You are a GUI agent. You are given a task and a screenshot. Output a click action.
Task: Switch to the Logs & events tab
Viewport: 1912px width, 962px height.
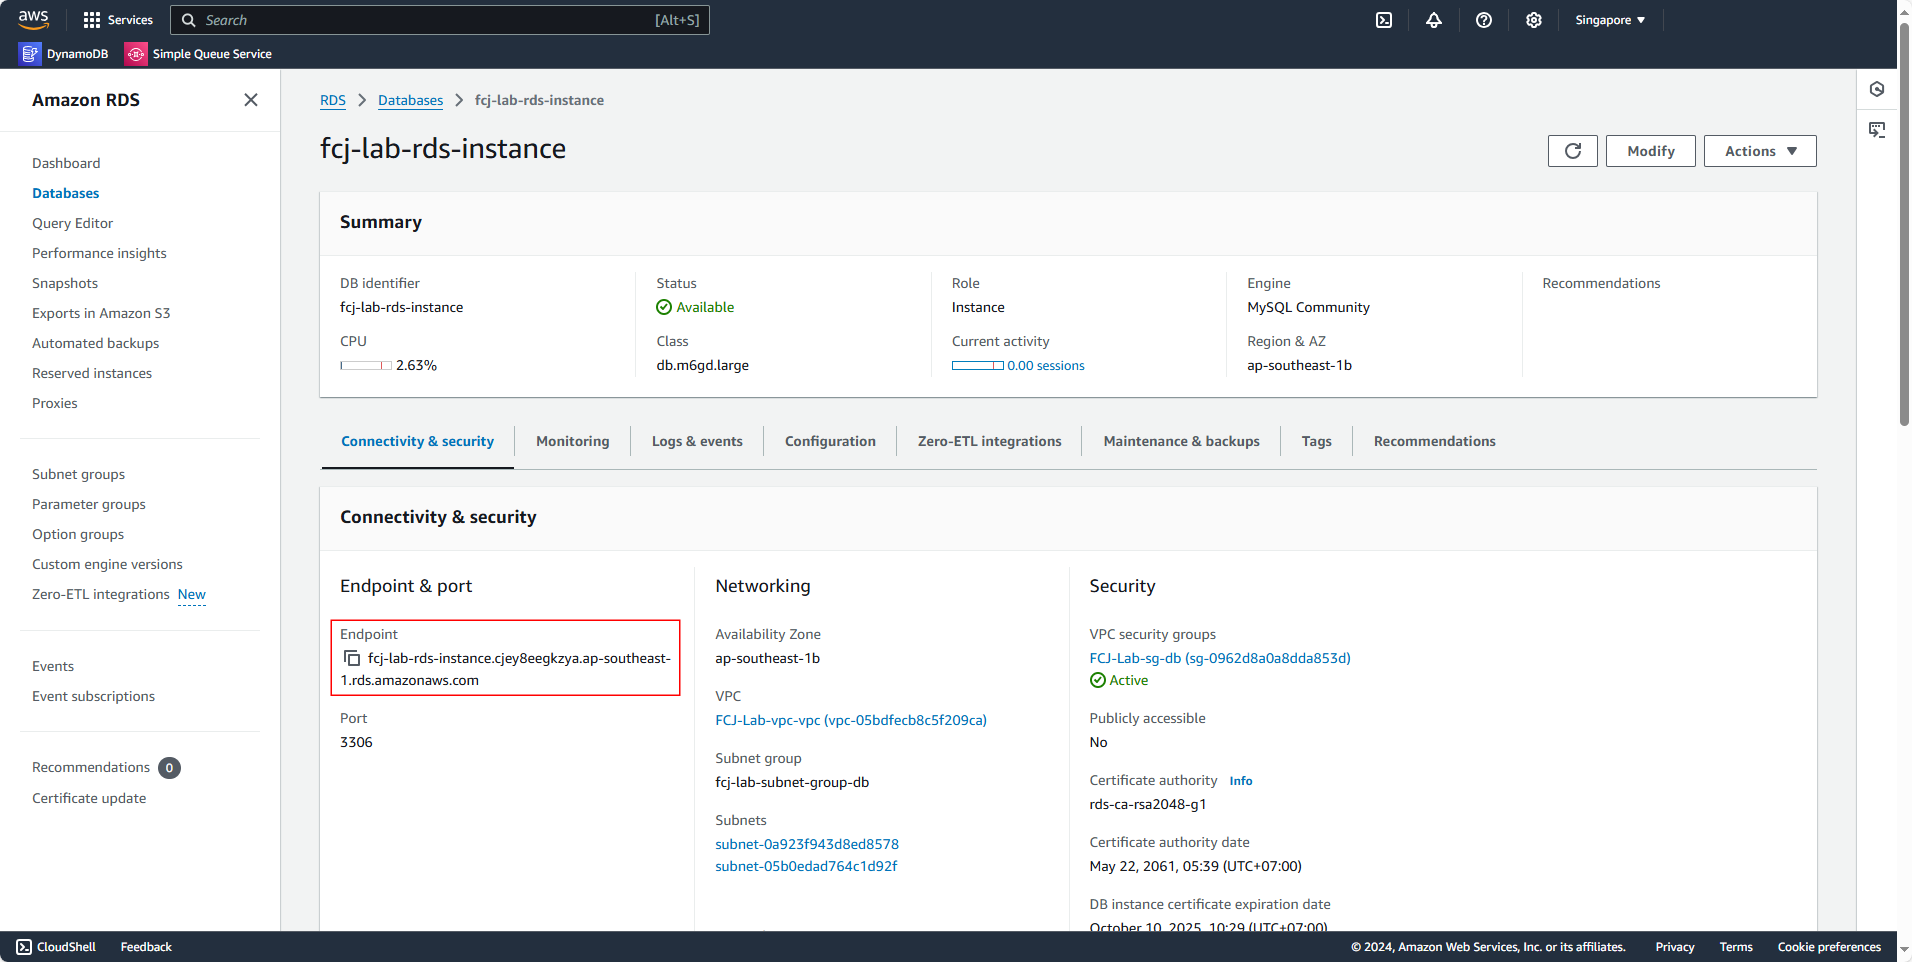697,441
